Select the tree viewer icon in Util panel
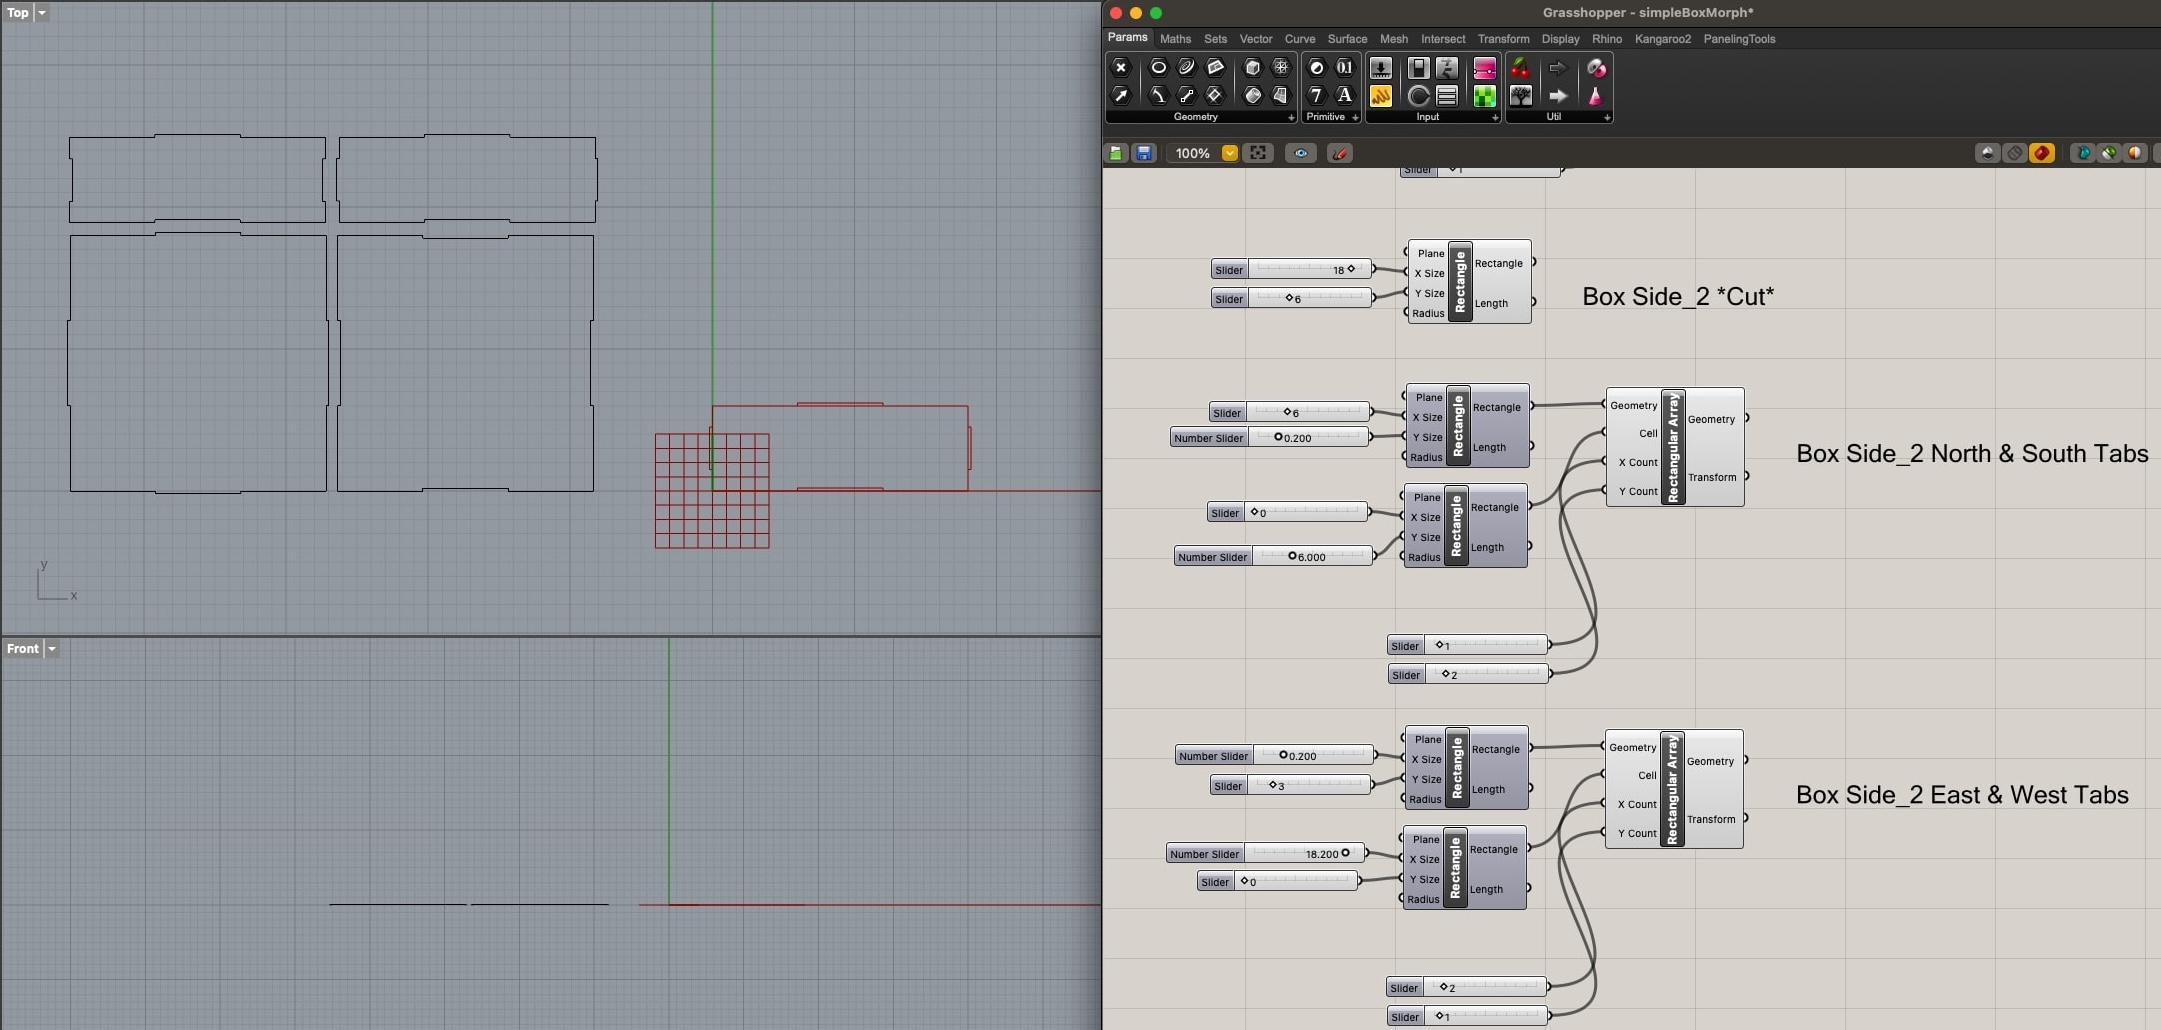The width and height of the screenshot is (2161, 1030). point(1520,96)
